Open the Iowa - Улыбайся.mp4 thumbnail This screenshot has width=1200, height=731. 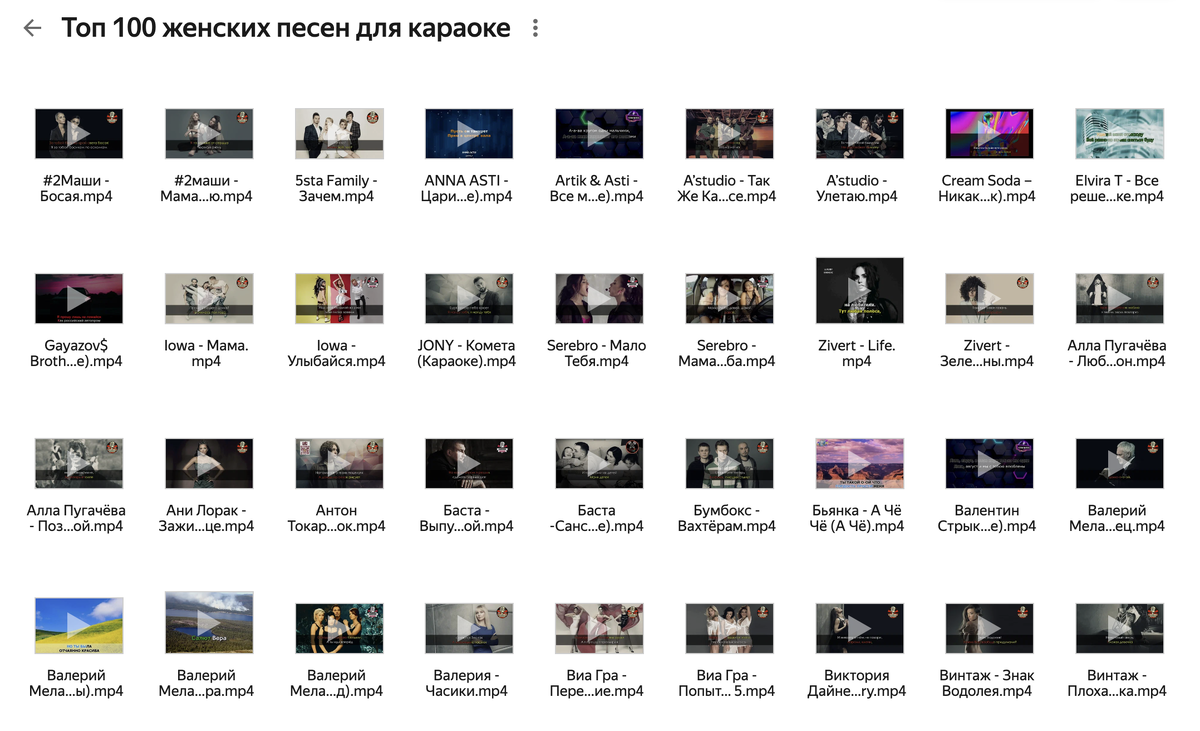point(339,298)
